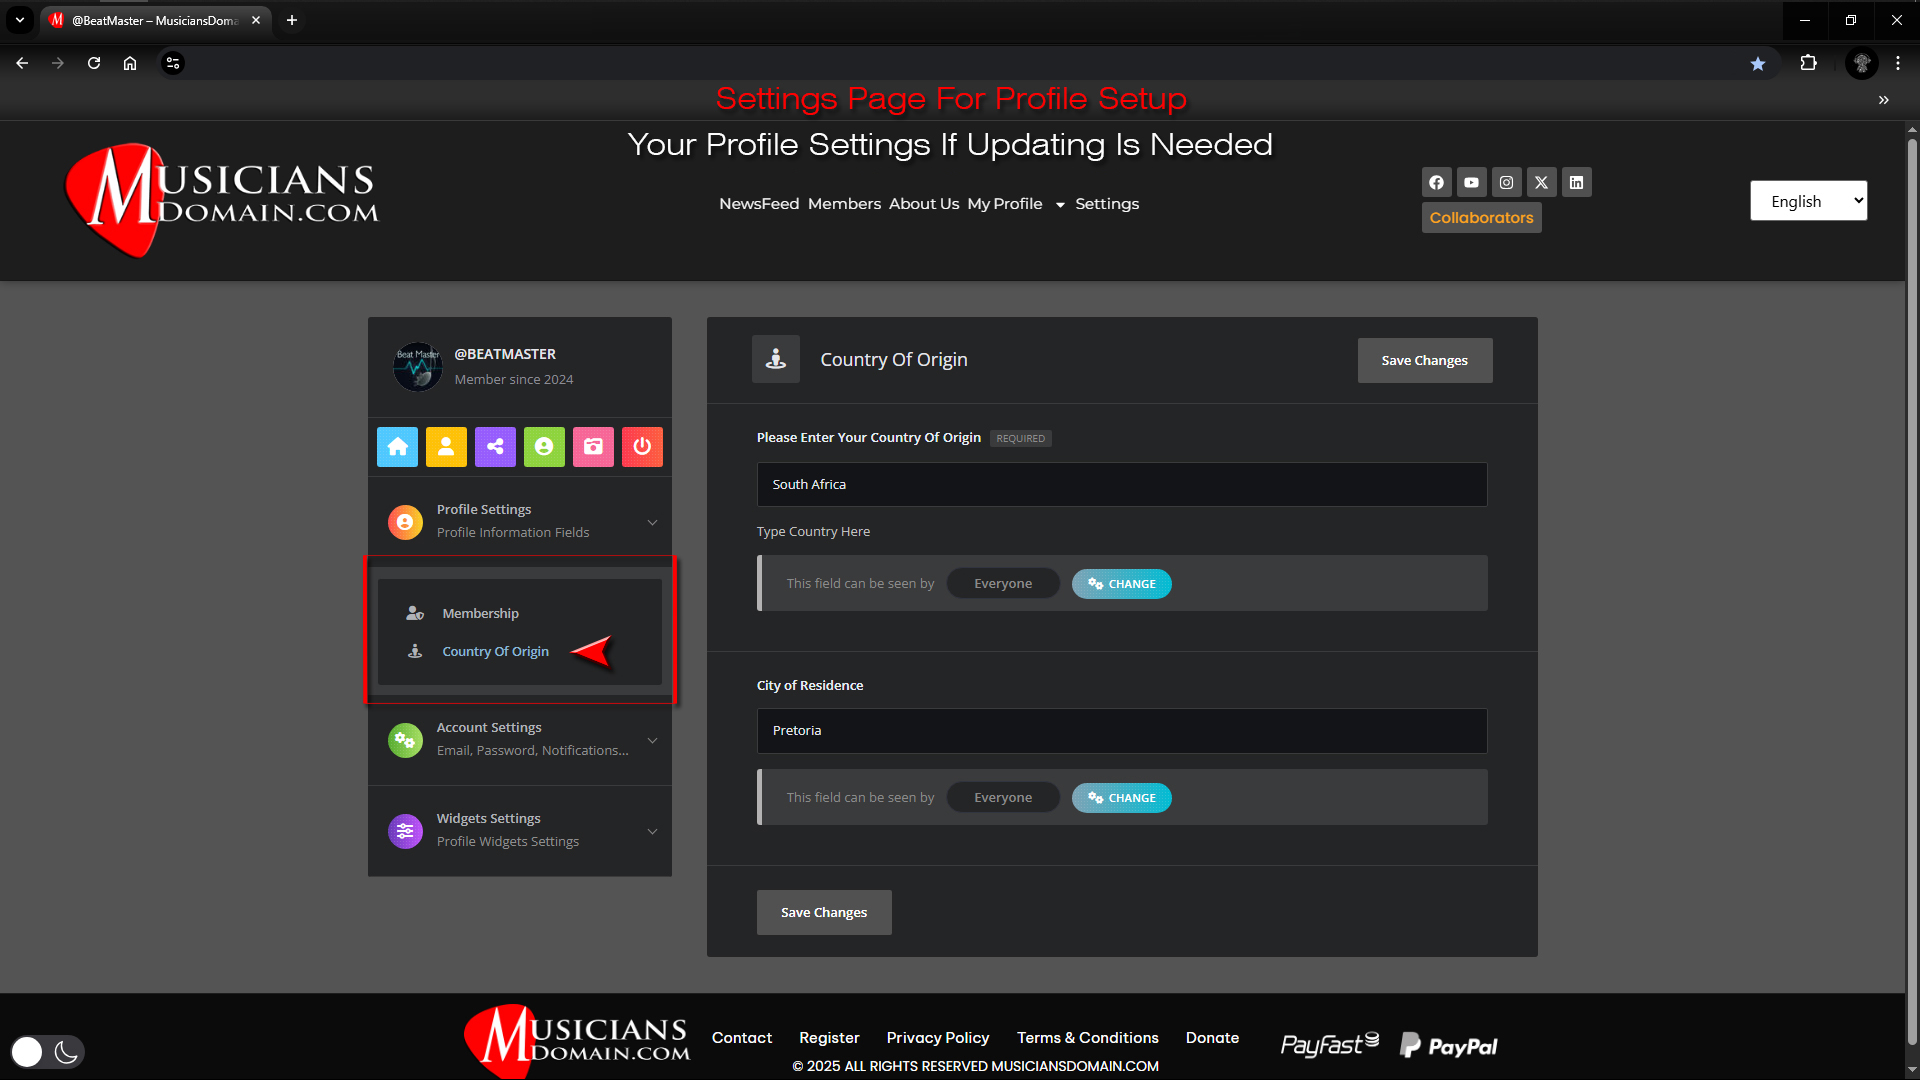Image resolution: width=1920 pixels, height=1080 pixels.
Task: Click the bottom Save Changes button
Action: pyautogui.click(x=823, y=912)
